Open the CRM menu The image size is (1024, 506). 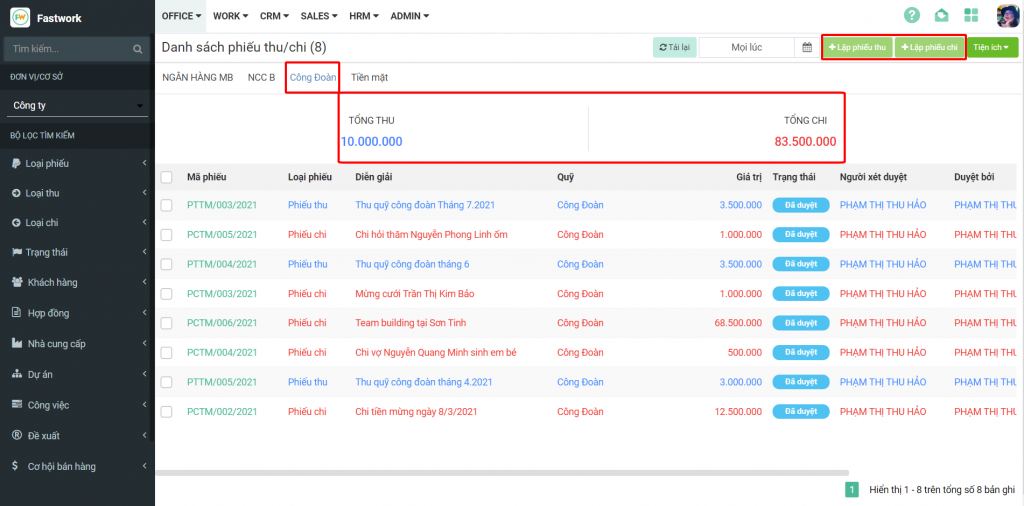click(x=274, y=16)
